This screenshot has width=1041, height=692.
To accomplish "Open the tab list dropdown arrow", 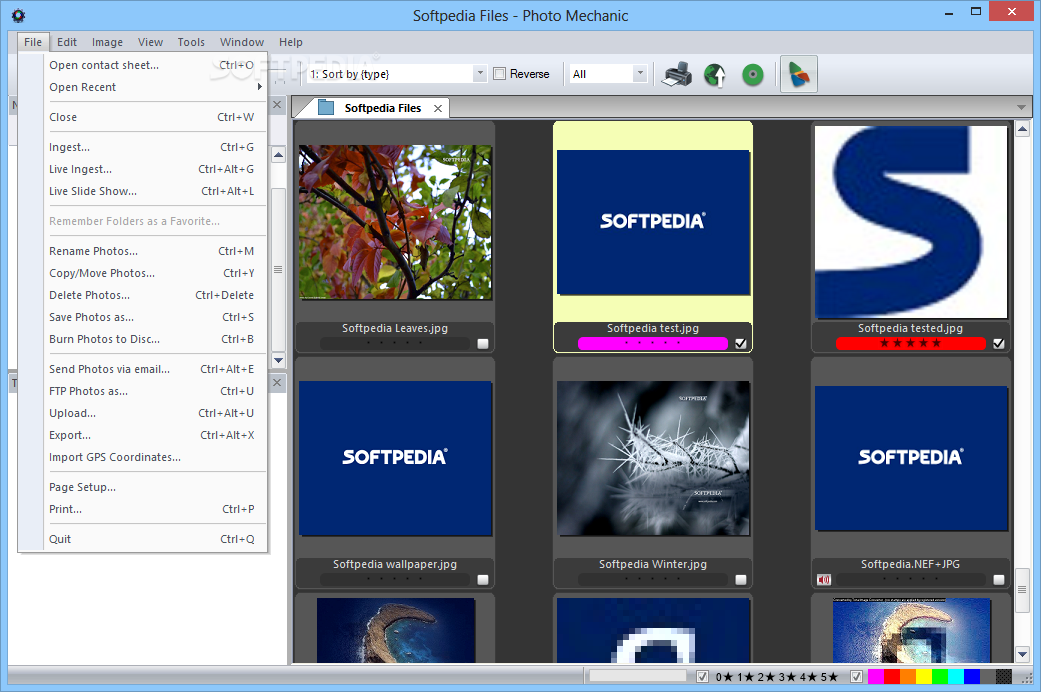I will click(1021, 108).
